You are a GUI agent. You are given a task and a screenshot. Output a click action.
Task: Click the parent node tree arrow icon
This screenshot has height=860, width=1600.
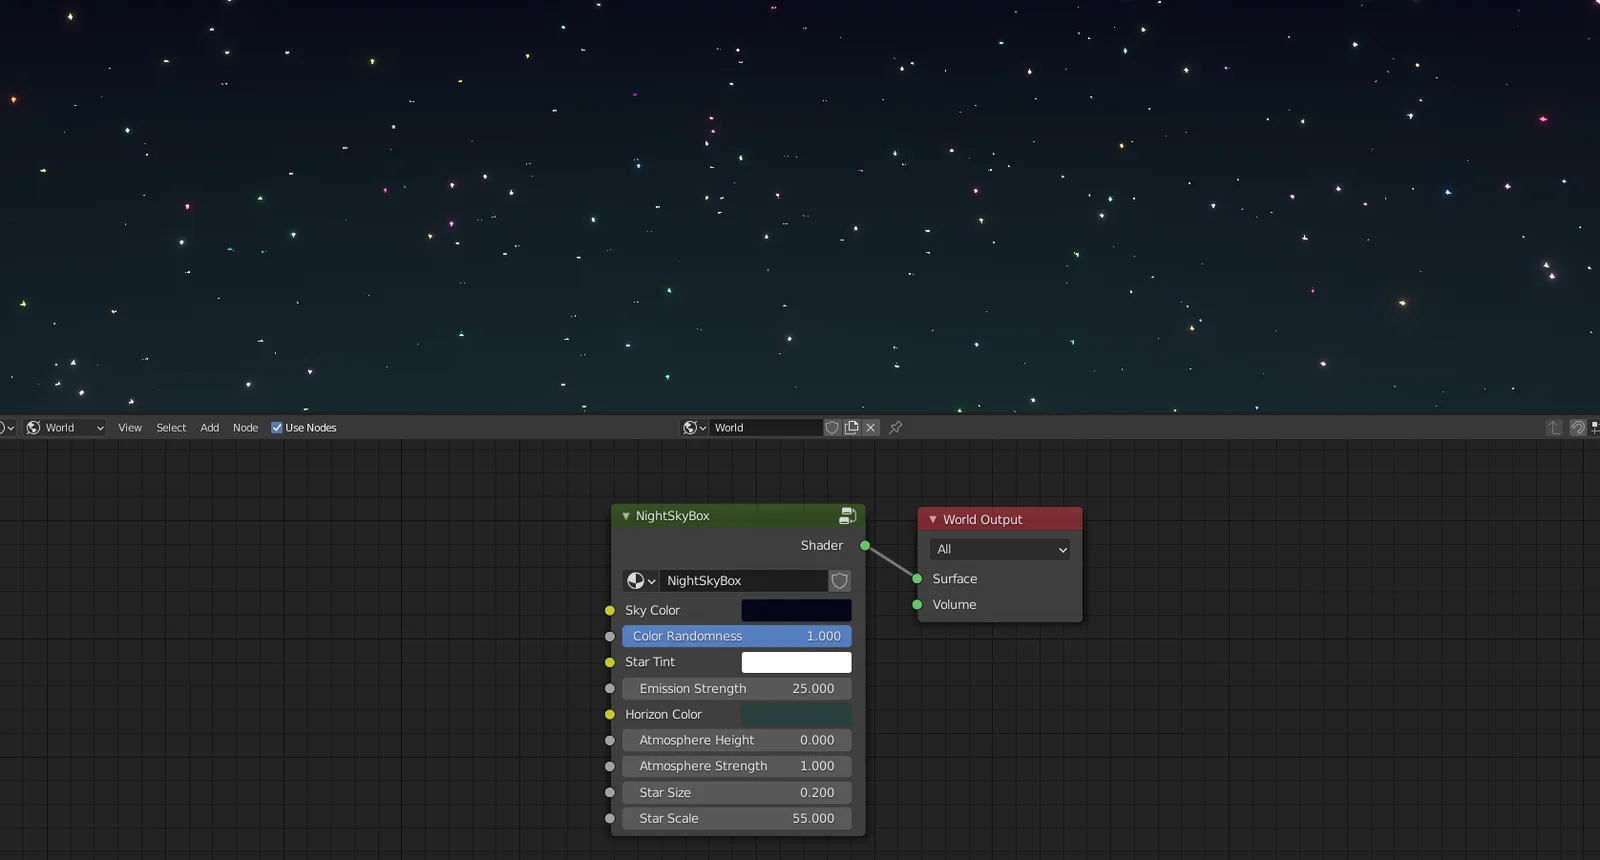(1553, 428)
